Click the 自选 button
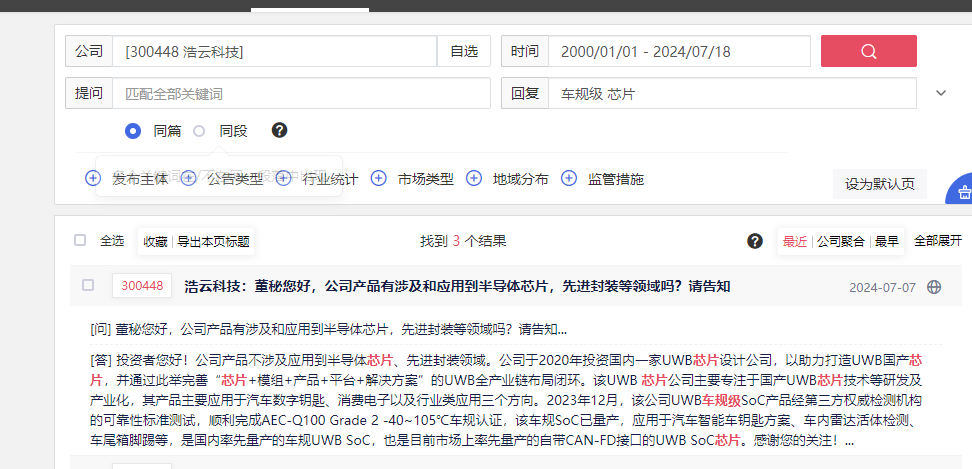 [x=464, y=51]
